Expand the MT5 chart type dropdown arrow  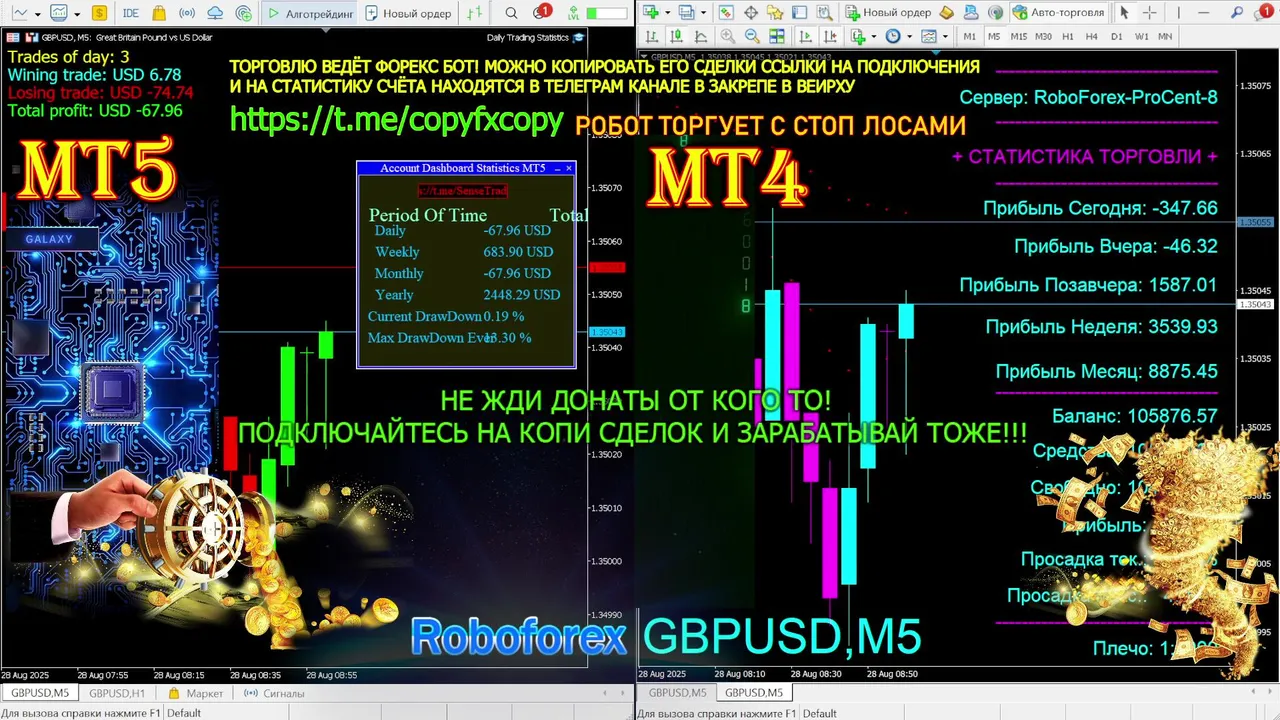click(x=38, y=14)
